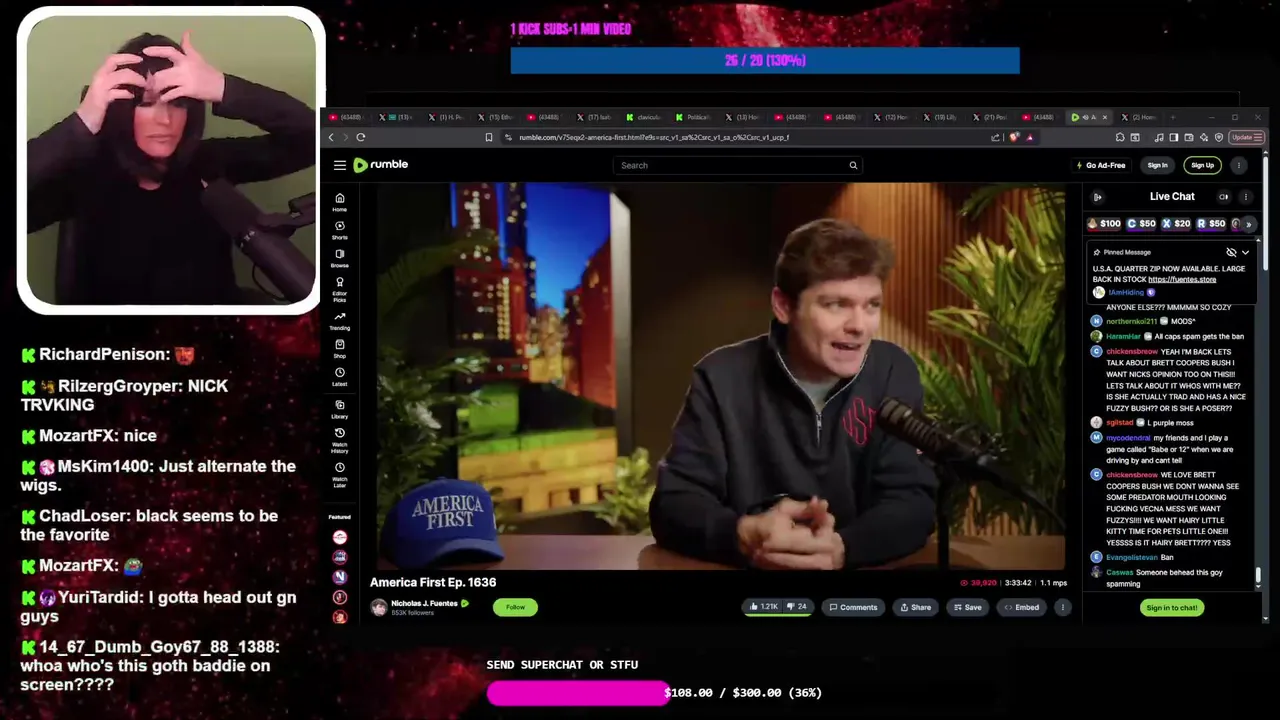Follow Nicholas J. Fuentes channel
Screen dimensions: 1280x720
coord(515,607)
